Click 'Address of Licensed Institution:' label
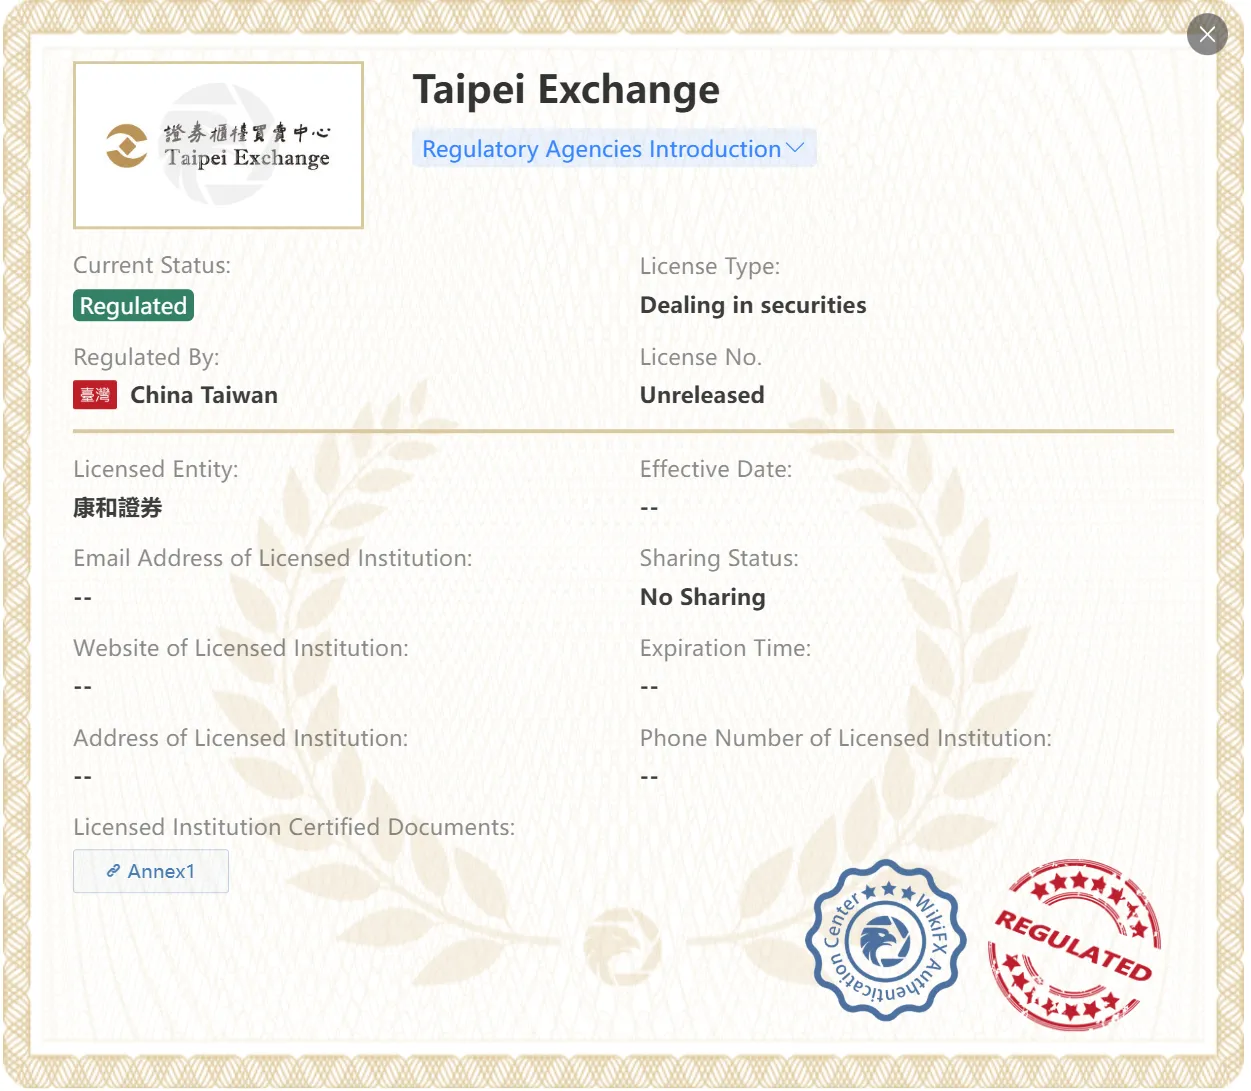 (x=241, y=738)
